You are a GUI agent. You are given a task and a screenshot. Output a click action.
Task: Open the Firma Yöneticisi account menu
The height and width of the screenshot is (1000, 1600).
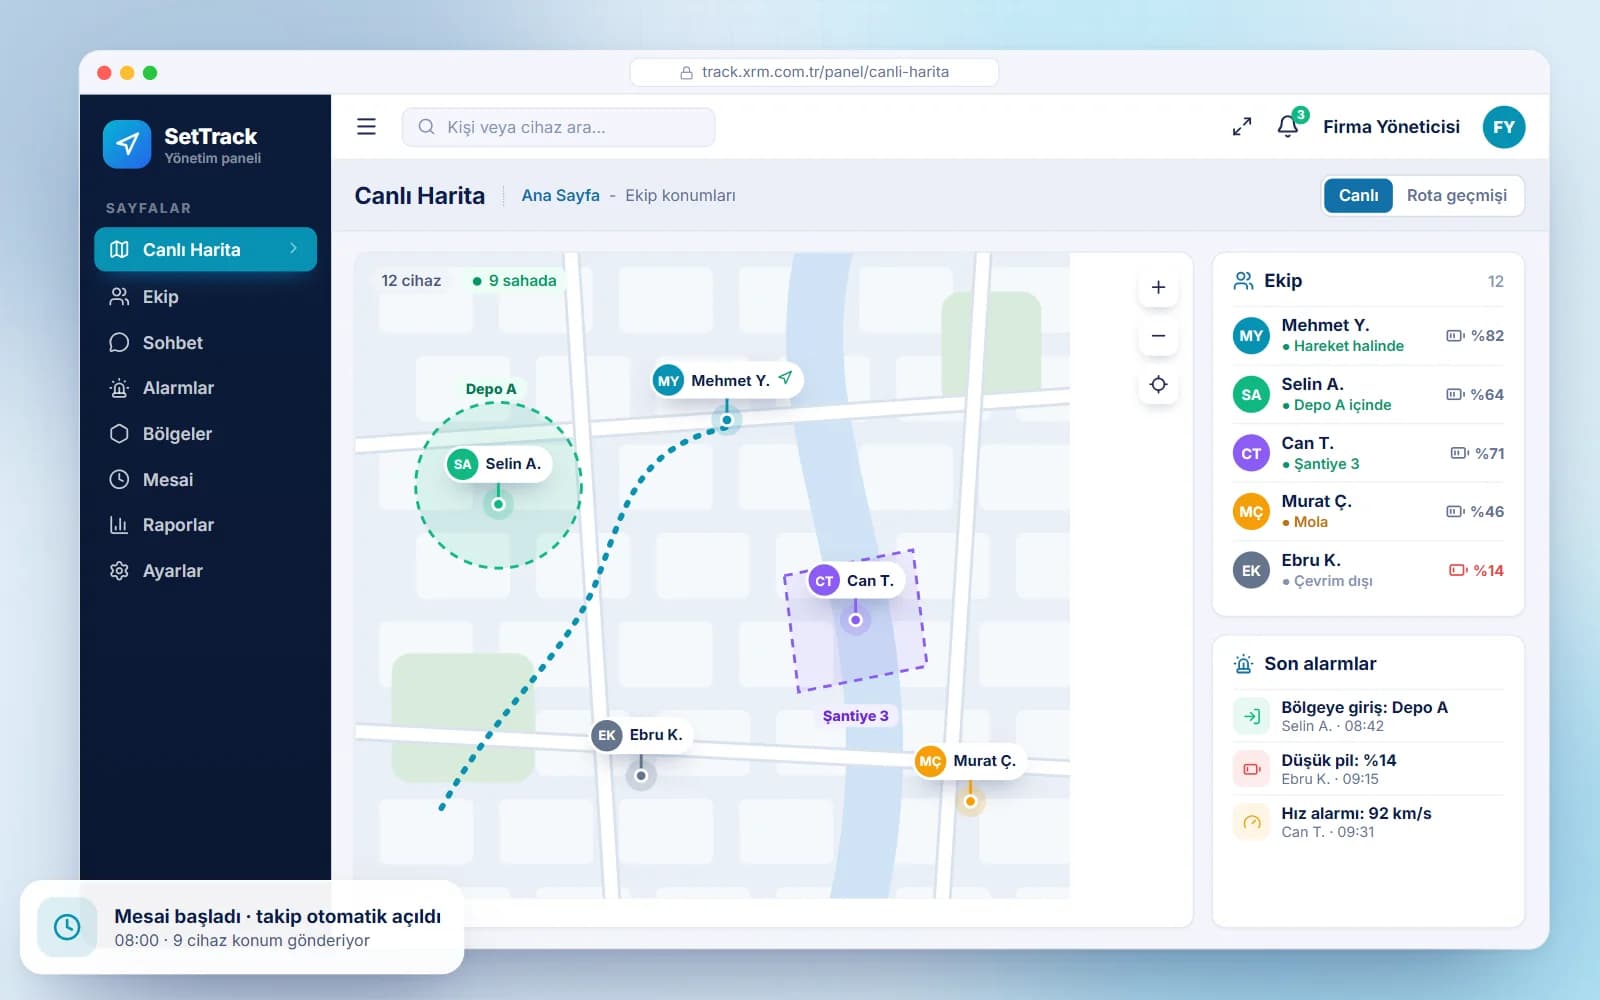click(x=1391, y=127)
